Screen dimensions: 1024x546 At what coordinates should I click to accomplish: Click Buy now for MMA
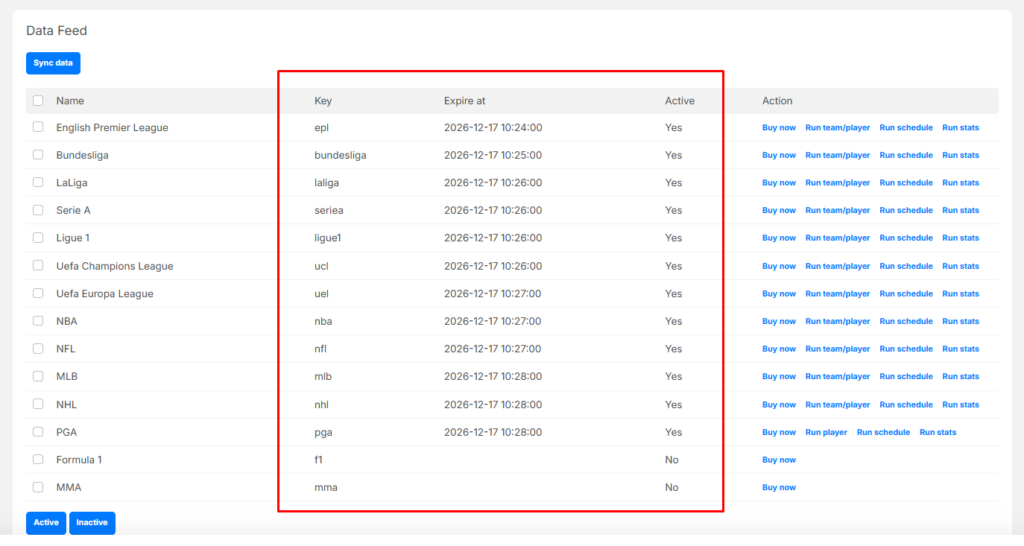pos(779,488)
